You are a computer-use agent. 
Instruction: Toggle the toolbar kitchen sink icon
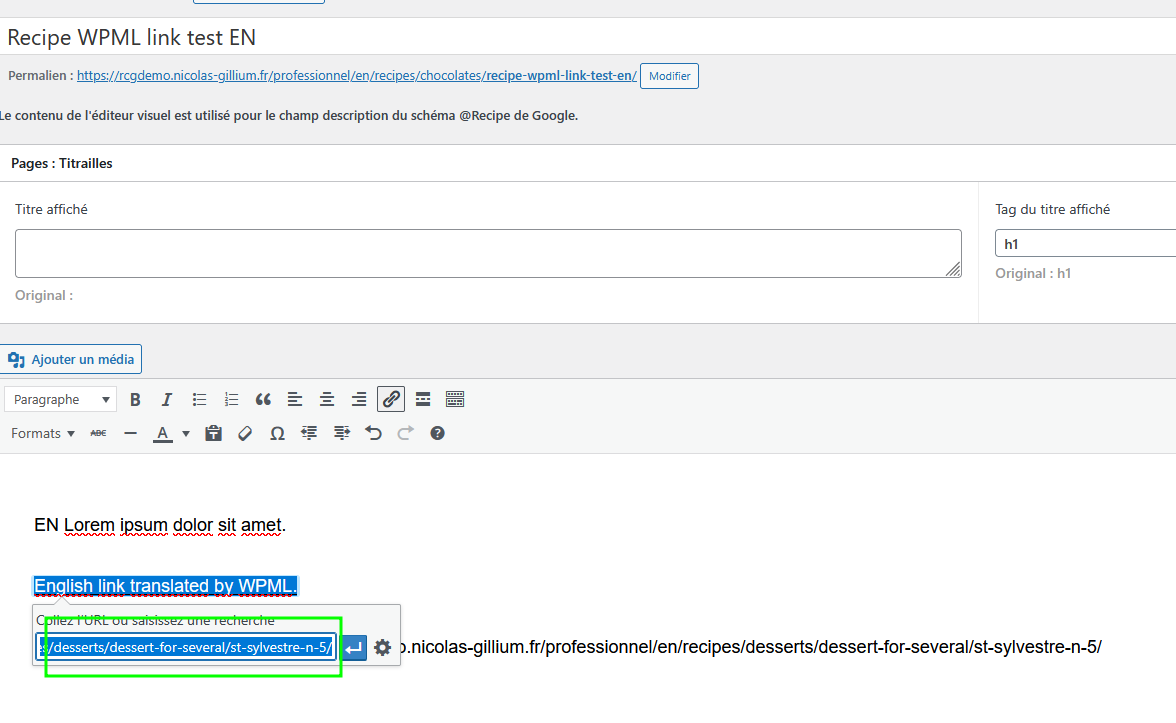tap(454, 400)
